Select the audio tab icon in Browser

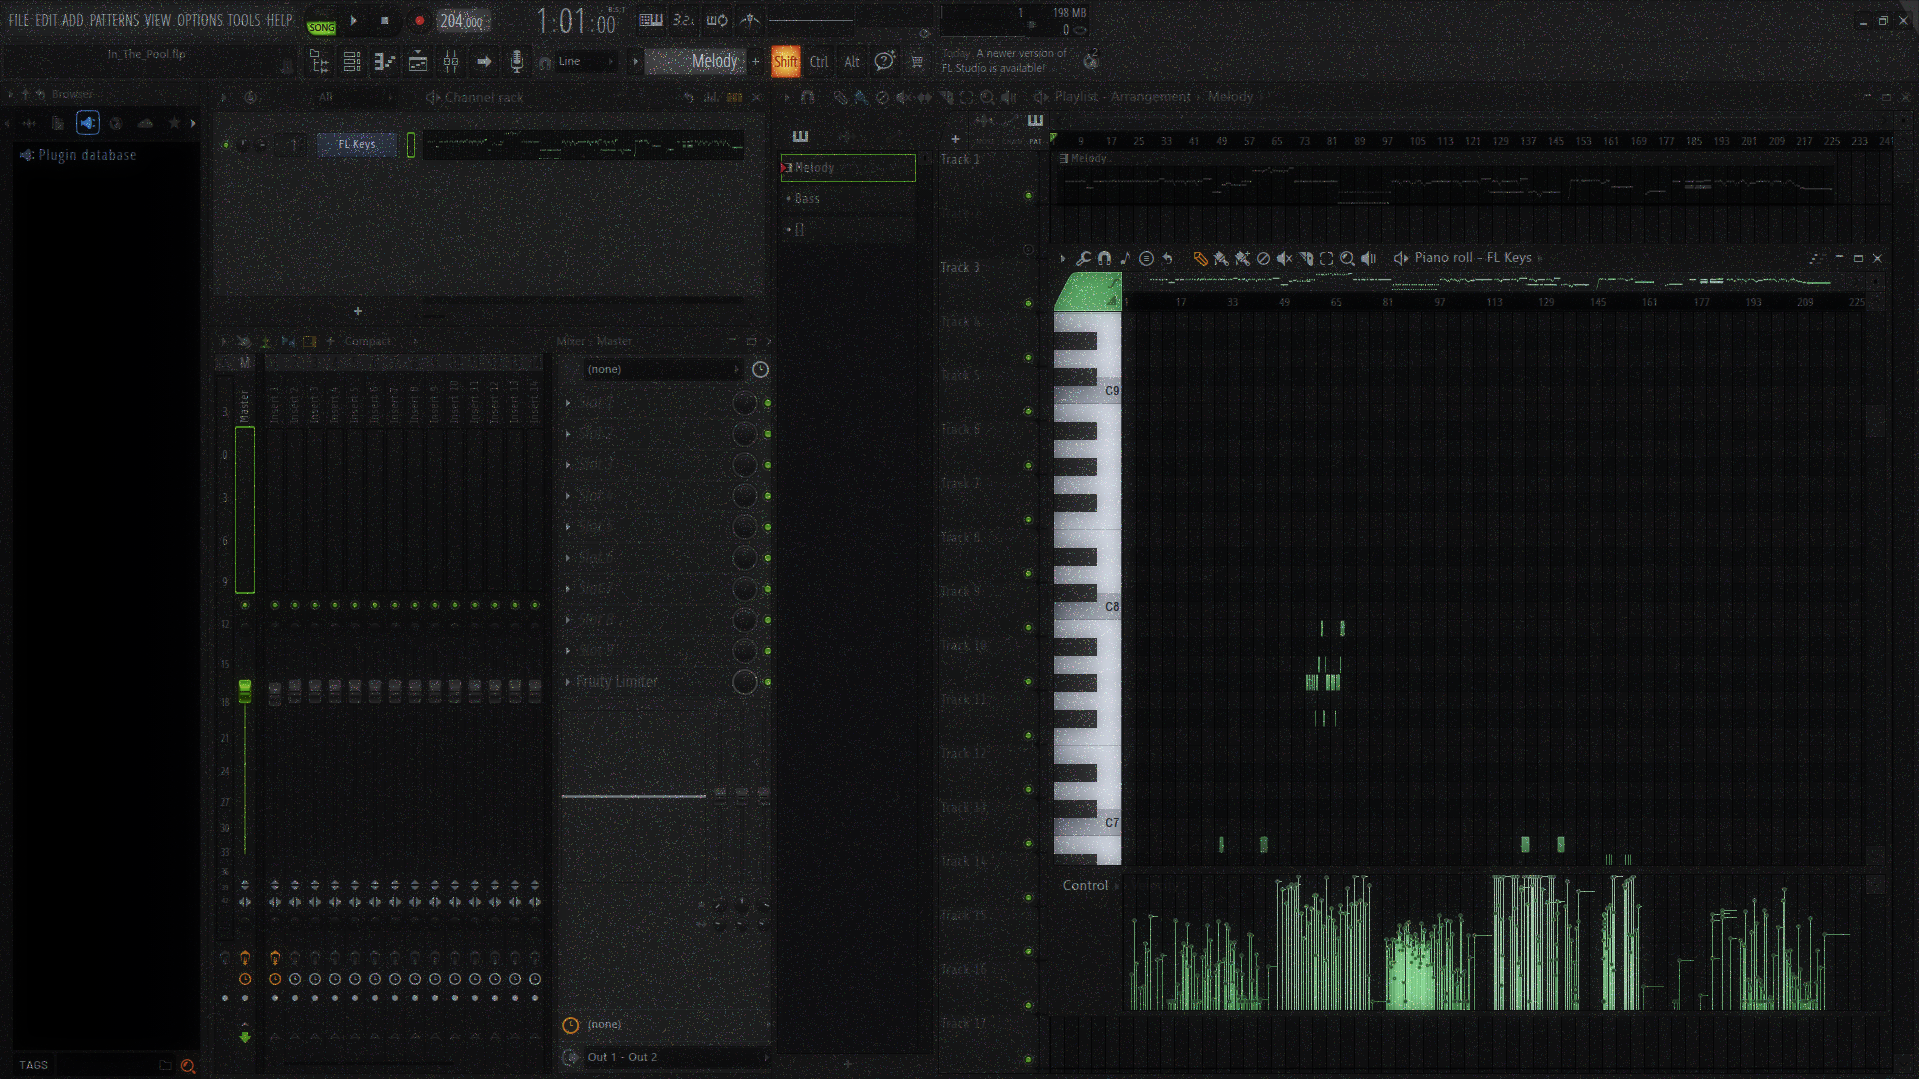(x=88, y=123)
